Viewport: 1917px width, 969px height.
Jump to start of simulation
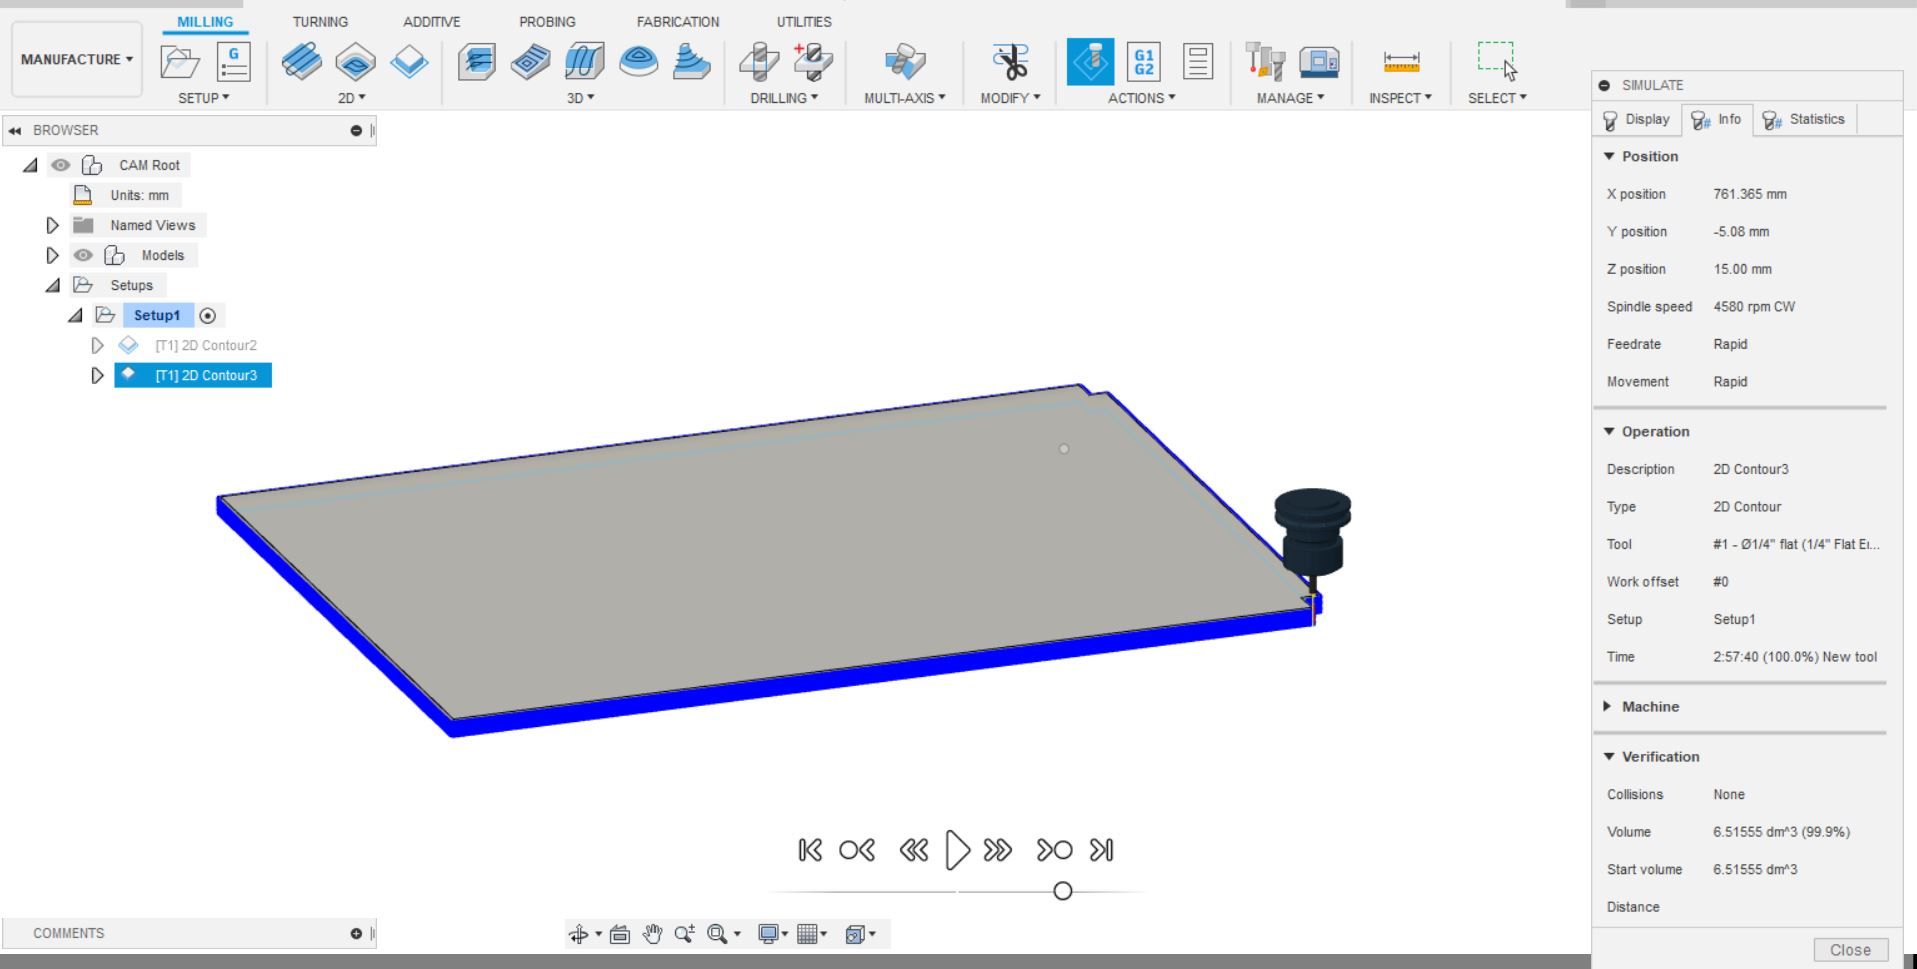(x=810, y=850)
